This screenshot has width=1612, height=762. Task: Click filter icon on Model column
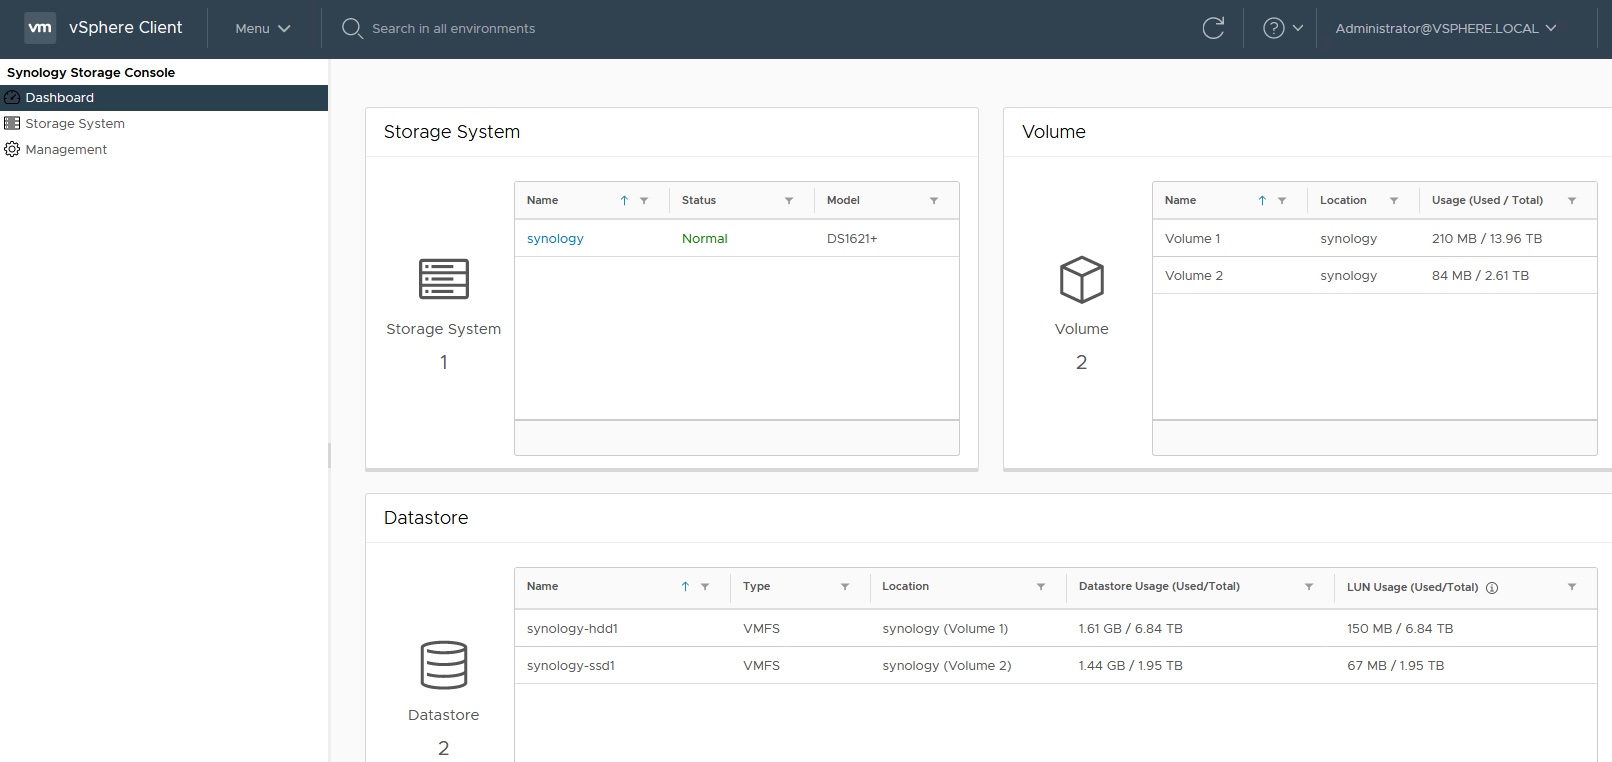tap(934, 201)
